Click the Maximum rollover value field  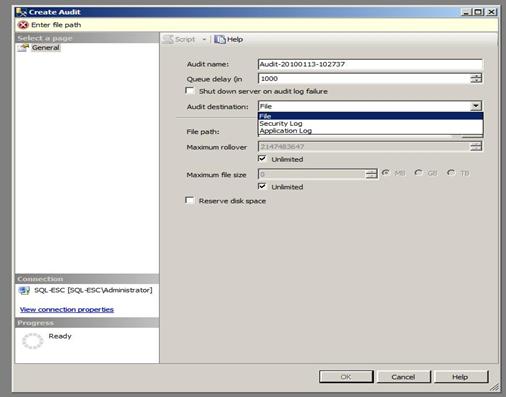[x=364, y=146]
